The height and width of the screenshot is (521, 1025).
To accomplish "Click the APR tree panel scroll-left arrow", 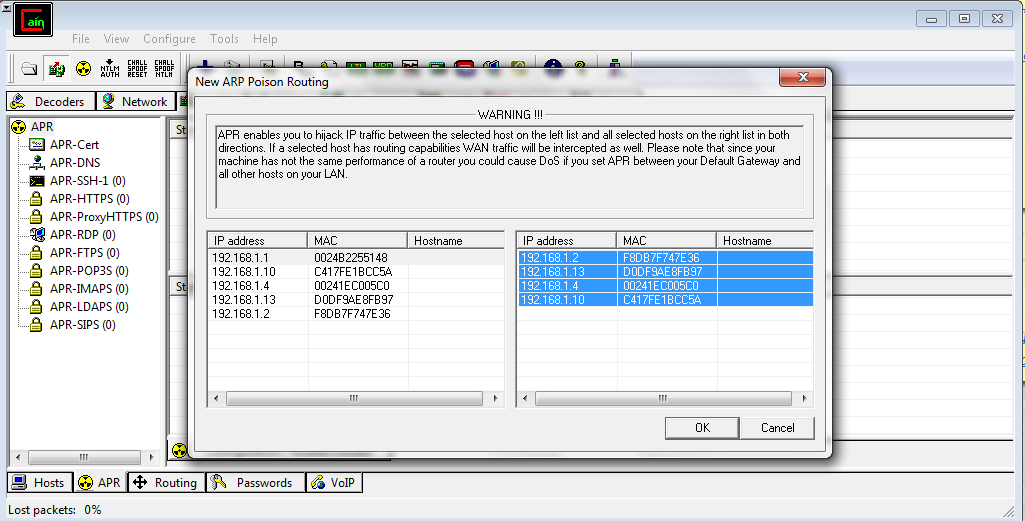I will click(18, 457).
